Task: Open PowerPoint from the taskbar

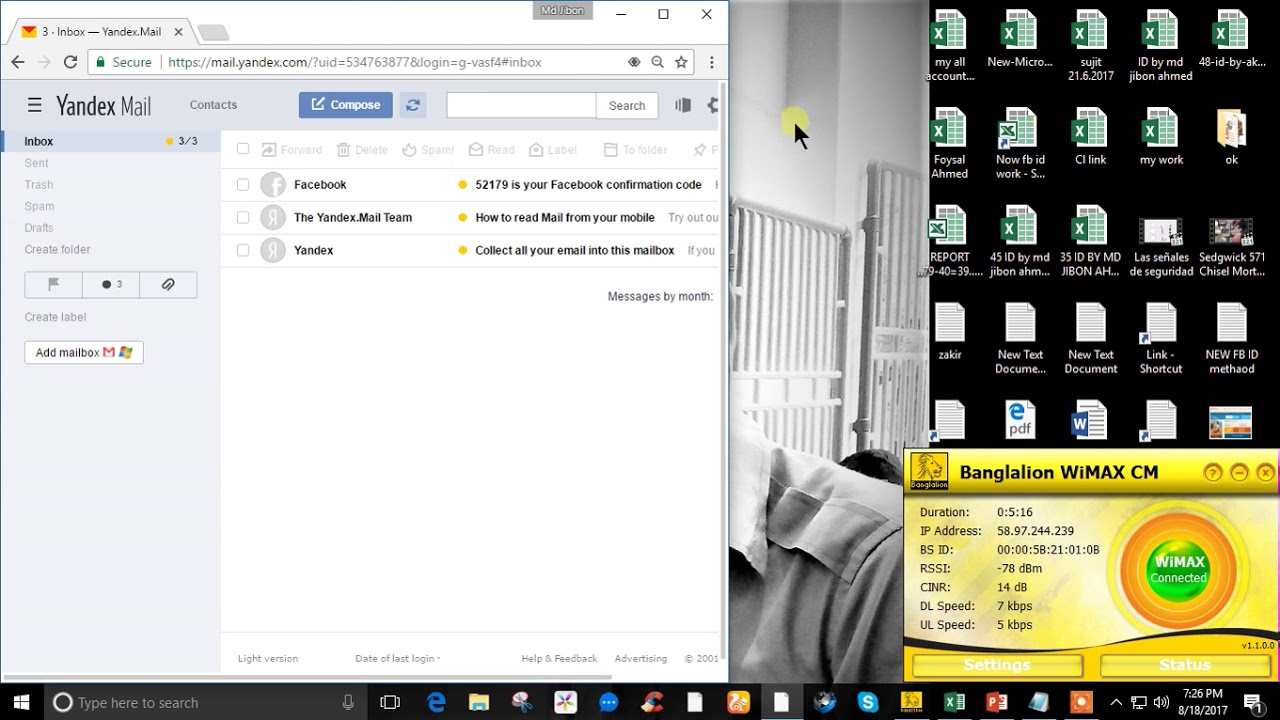Action: pos(997,702)
